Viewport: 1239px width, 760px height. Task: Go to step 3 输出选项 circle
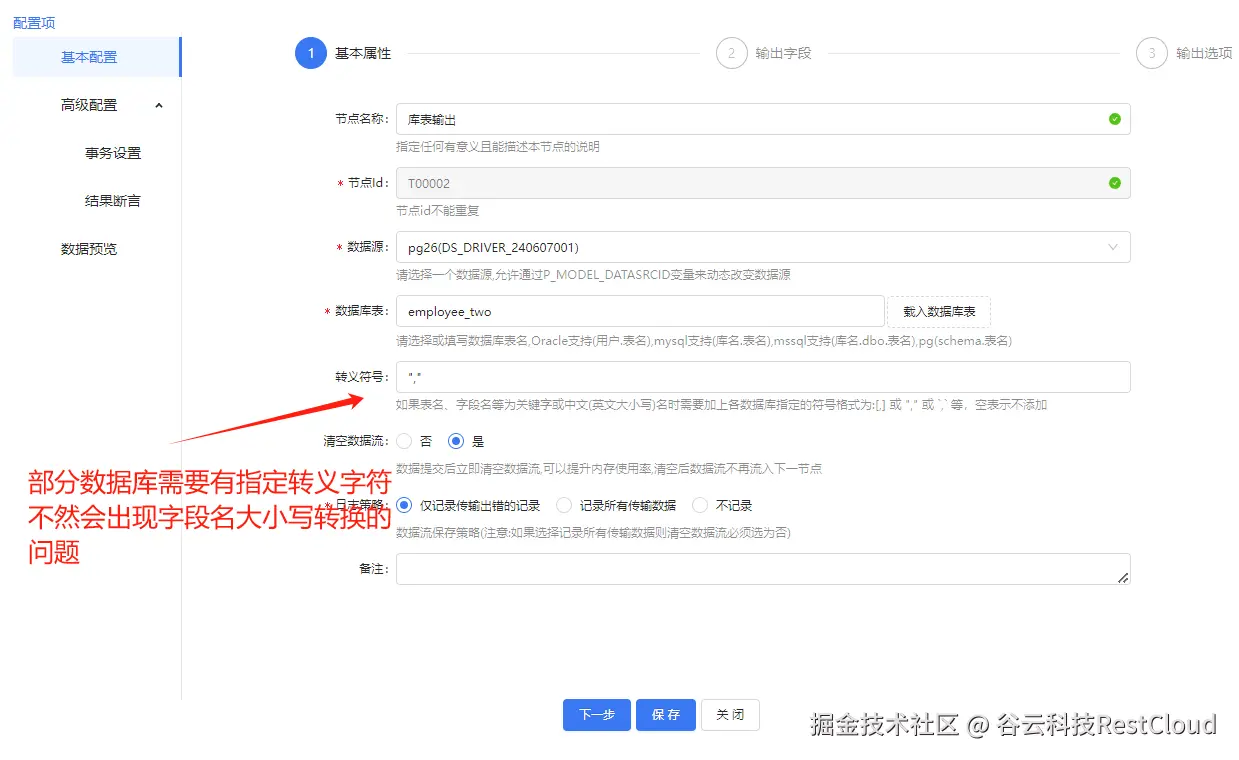pos(1152,53)
